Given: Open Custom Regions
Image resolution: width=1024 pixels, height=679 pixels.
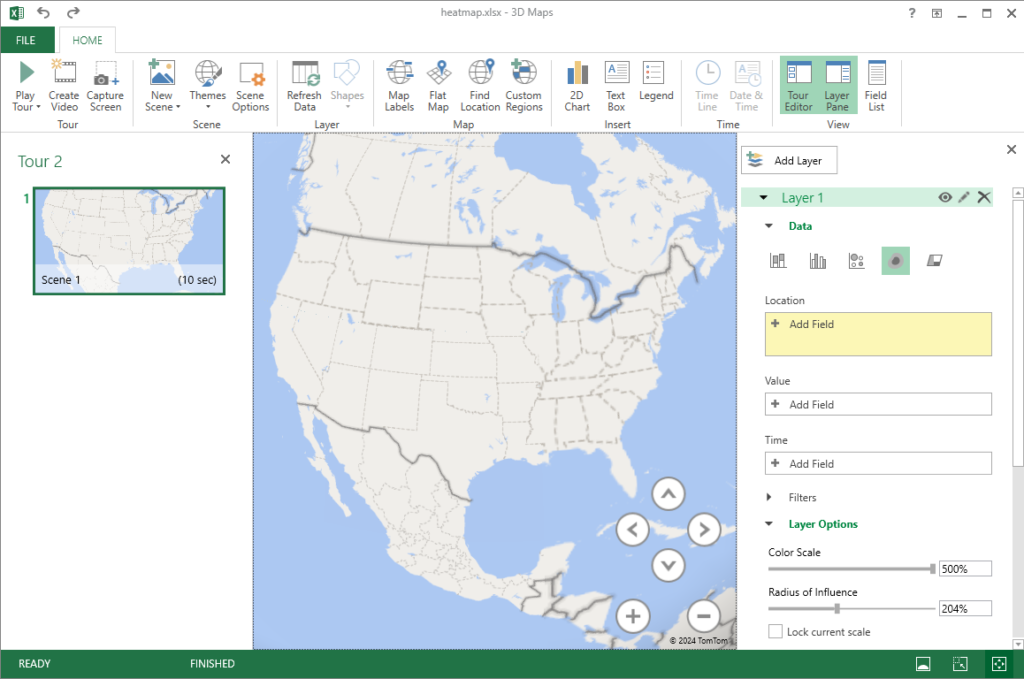Looking at the screenshot, I should coord(524,86).
